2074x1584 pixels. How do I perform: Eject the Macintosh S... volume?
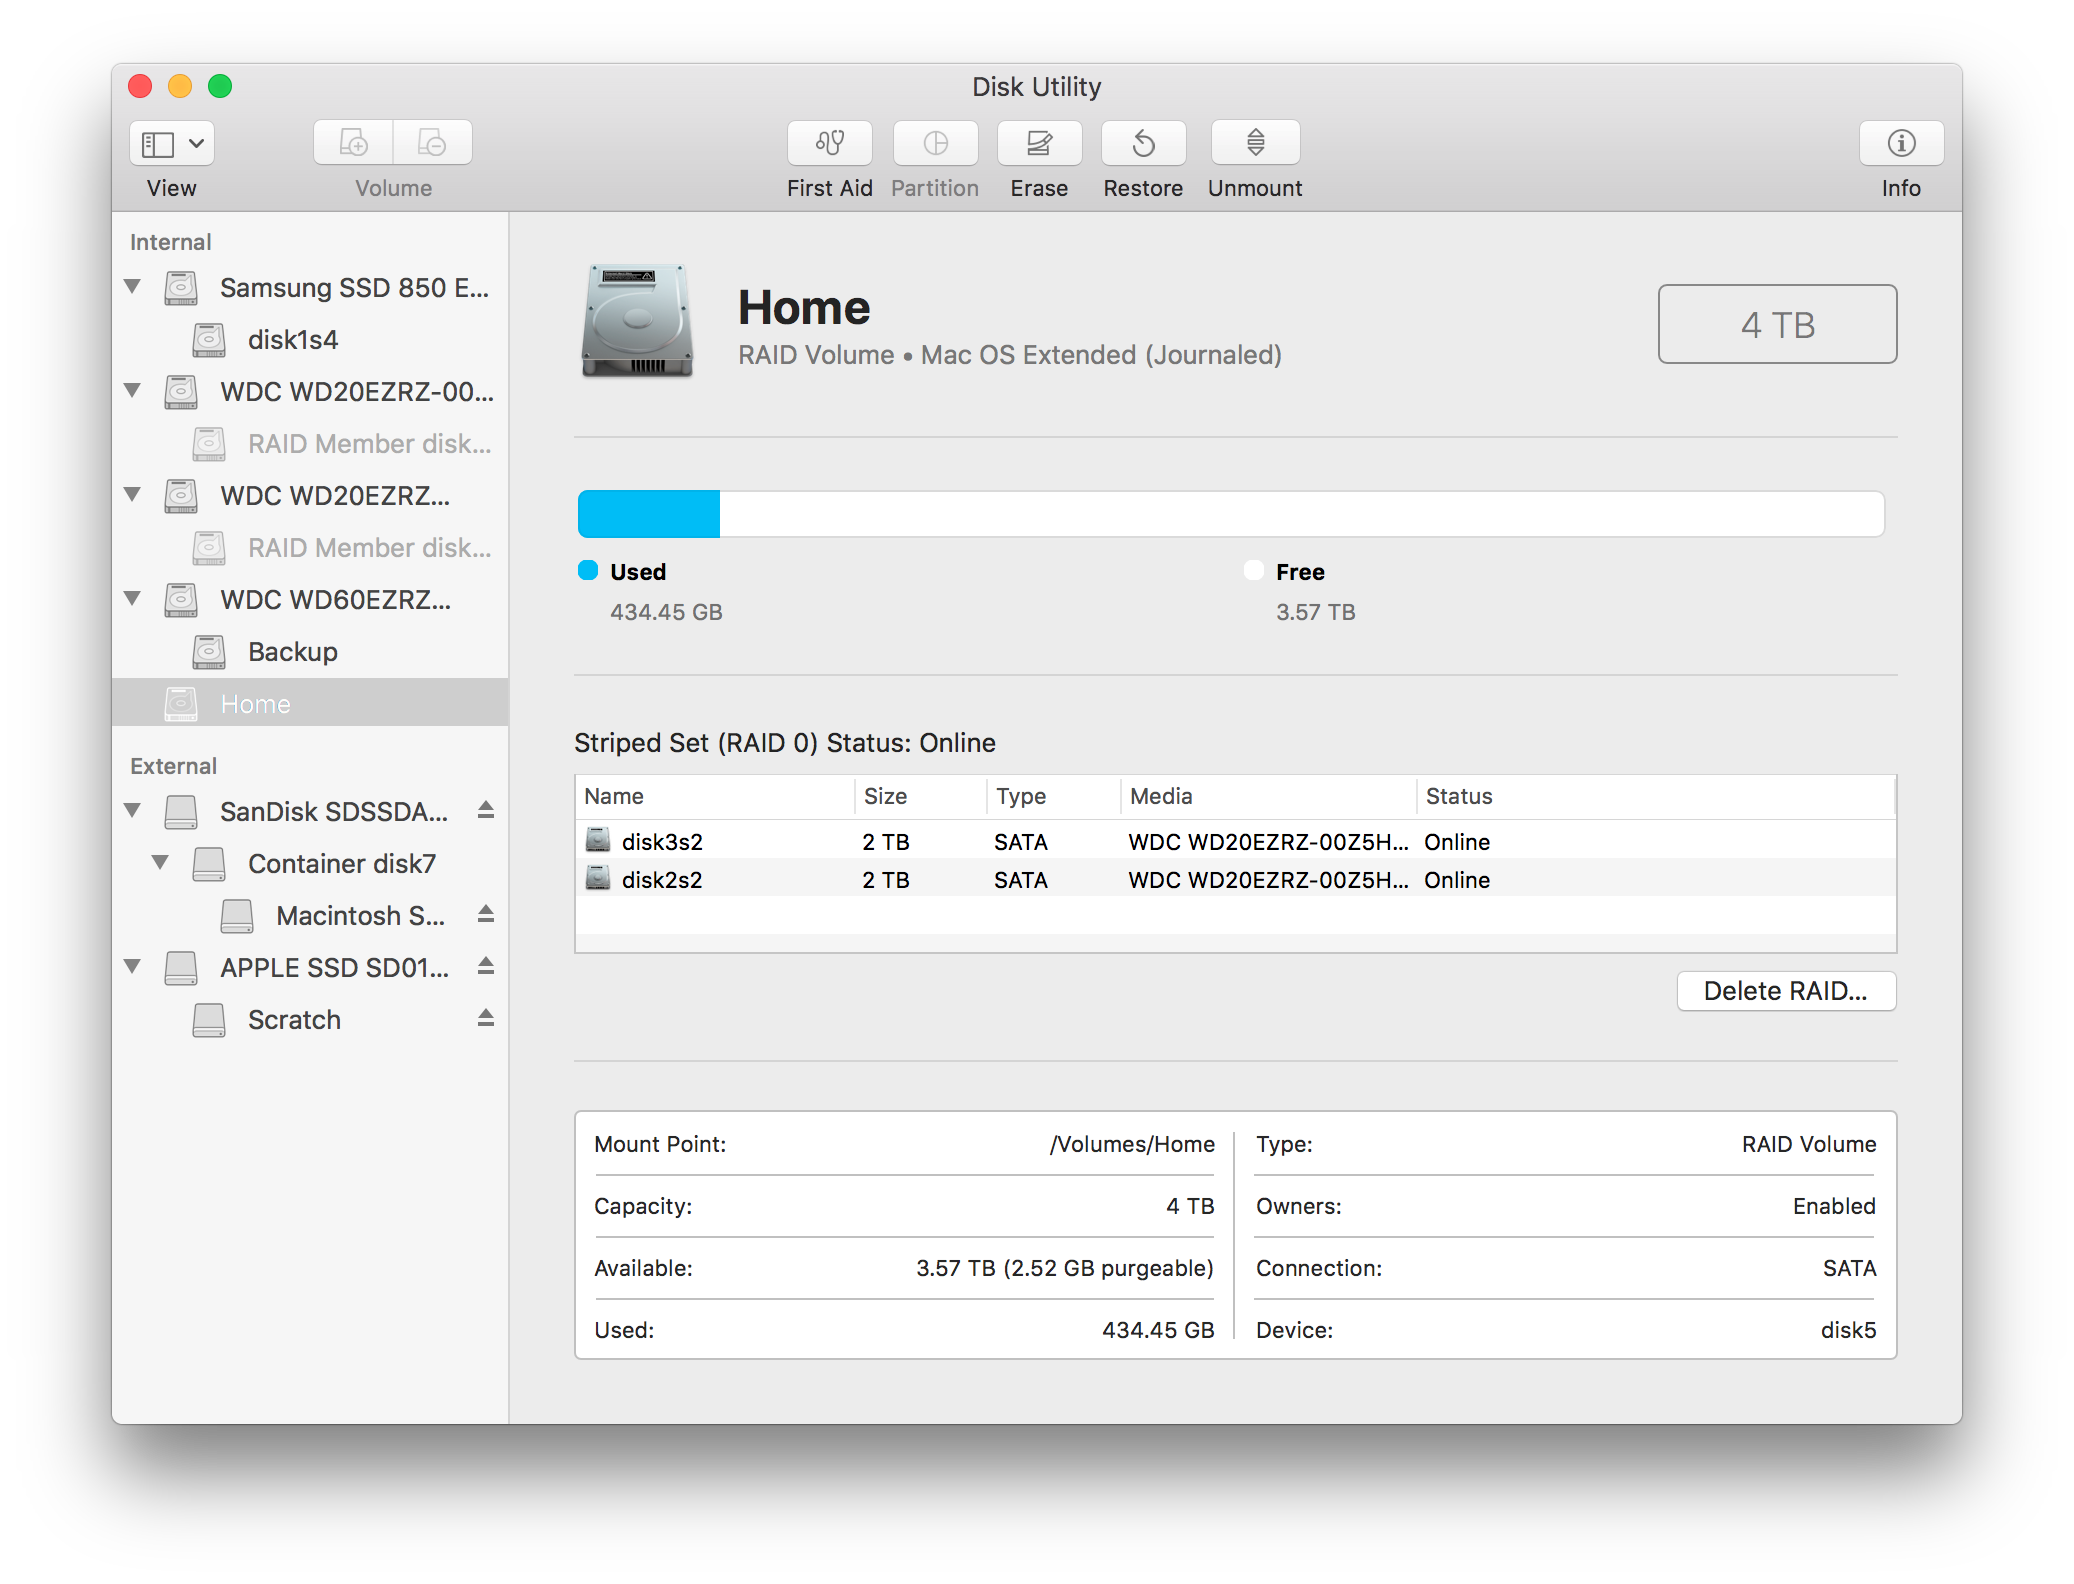coord(486,914)
